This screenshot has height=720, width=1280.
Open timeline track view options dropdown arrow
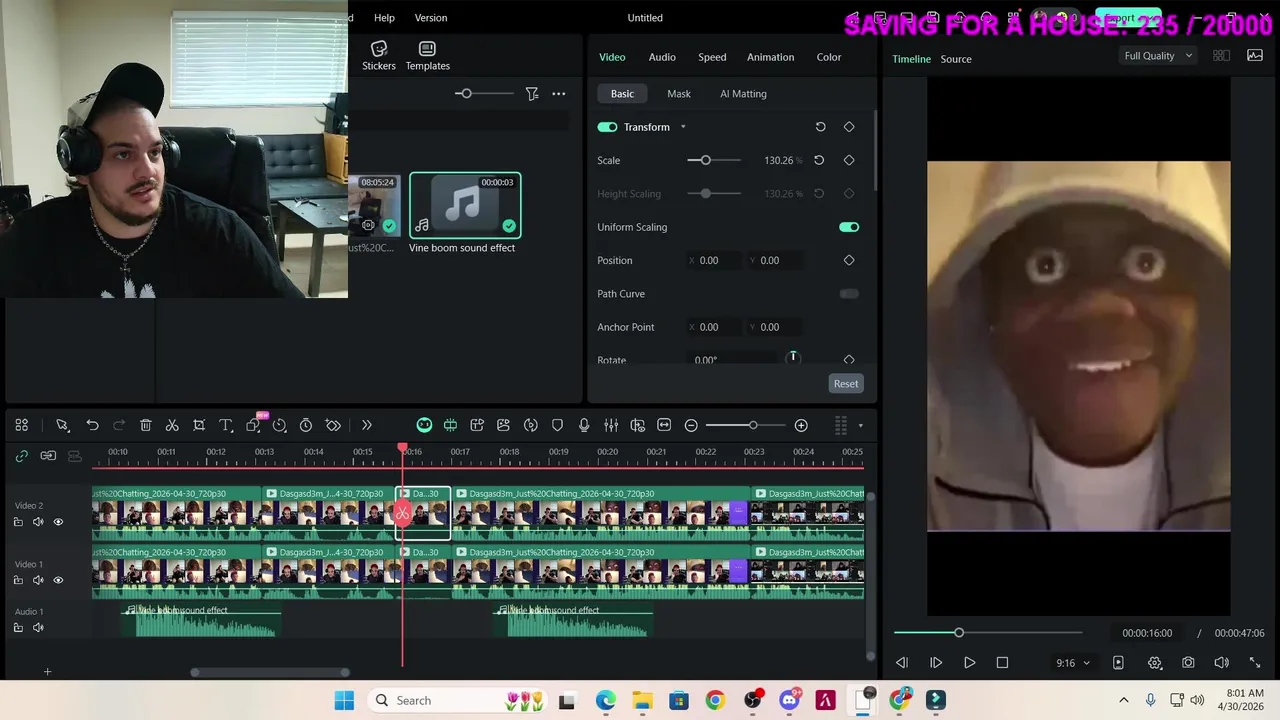860,426
